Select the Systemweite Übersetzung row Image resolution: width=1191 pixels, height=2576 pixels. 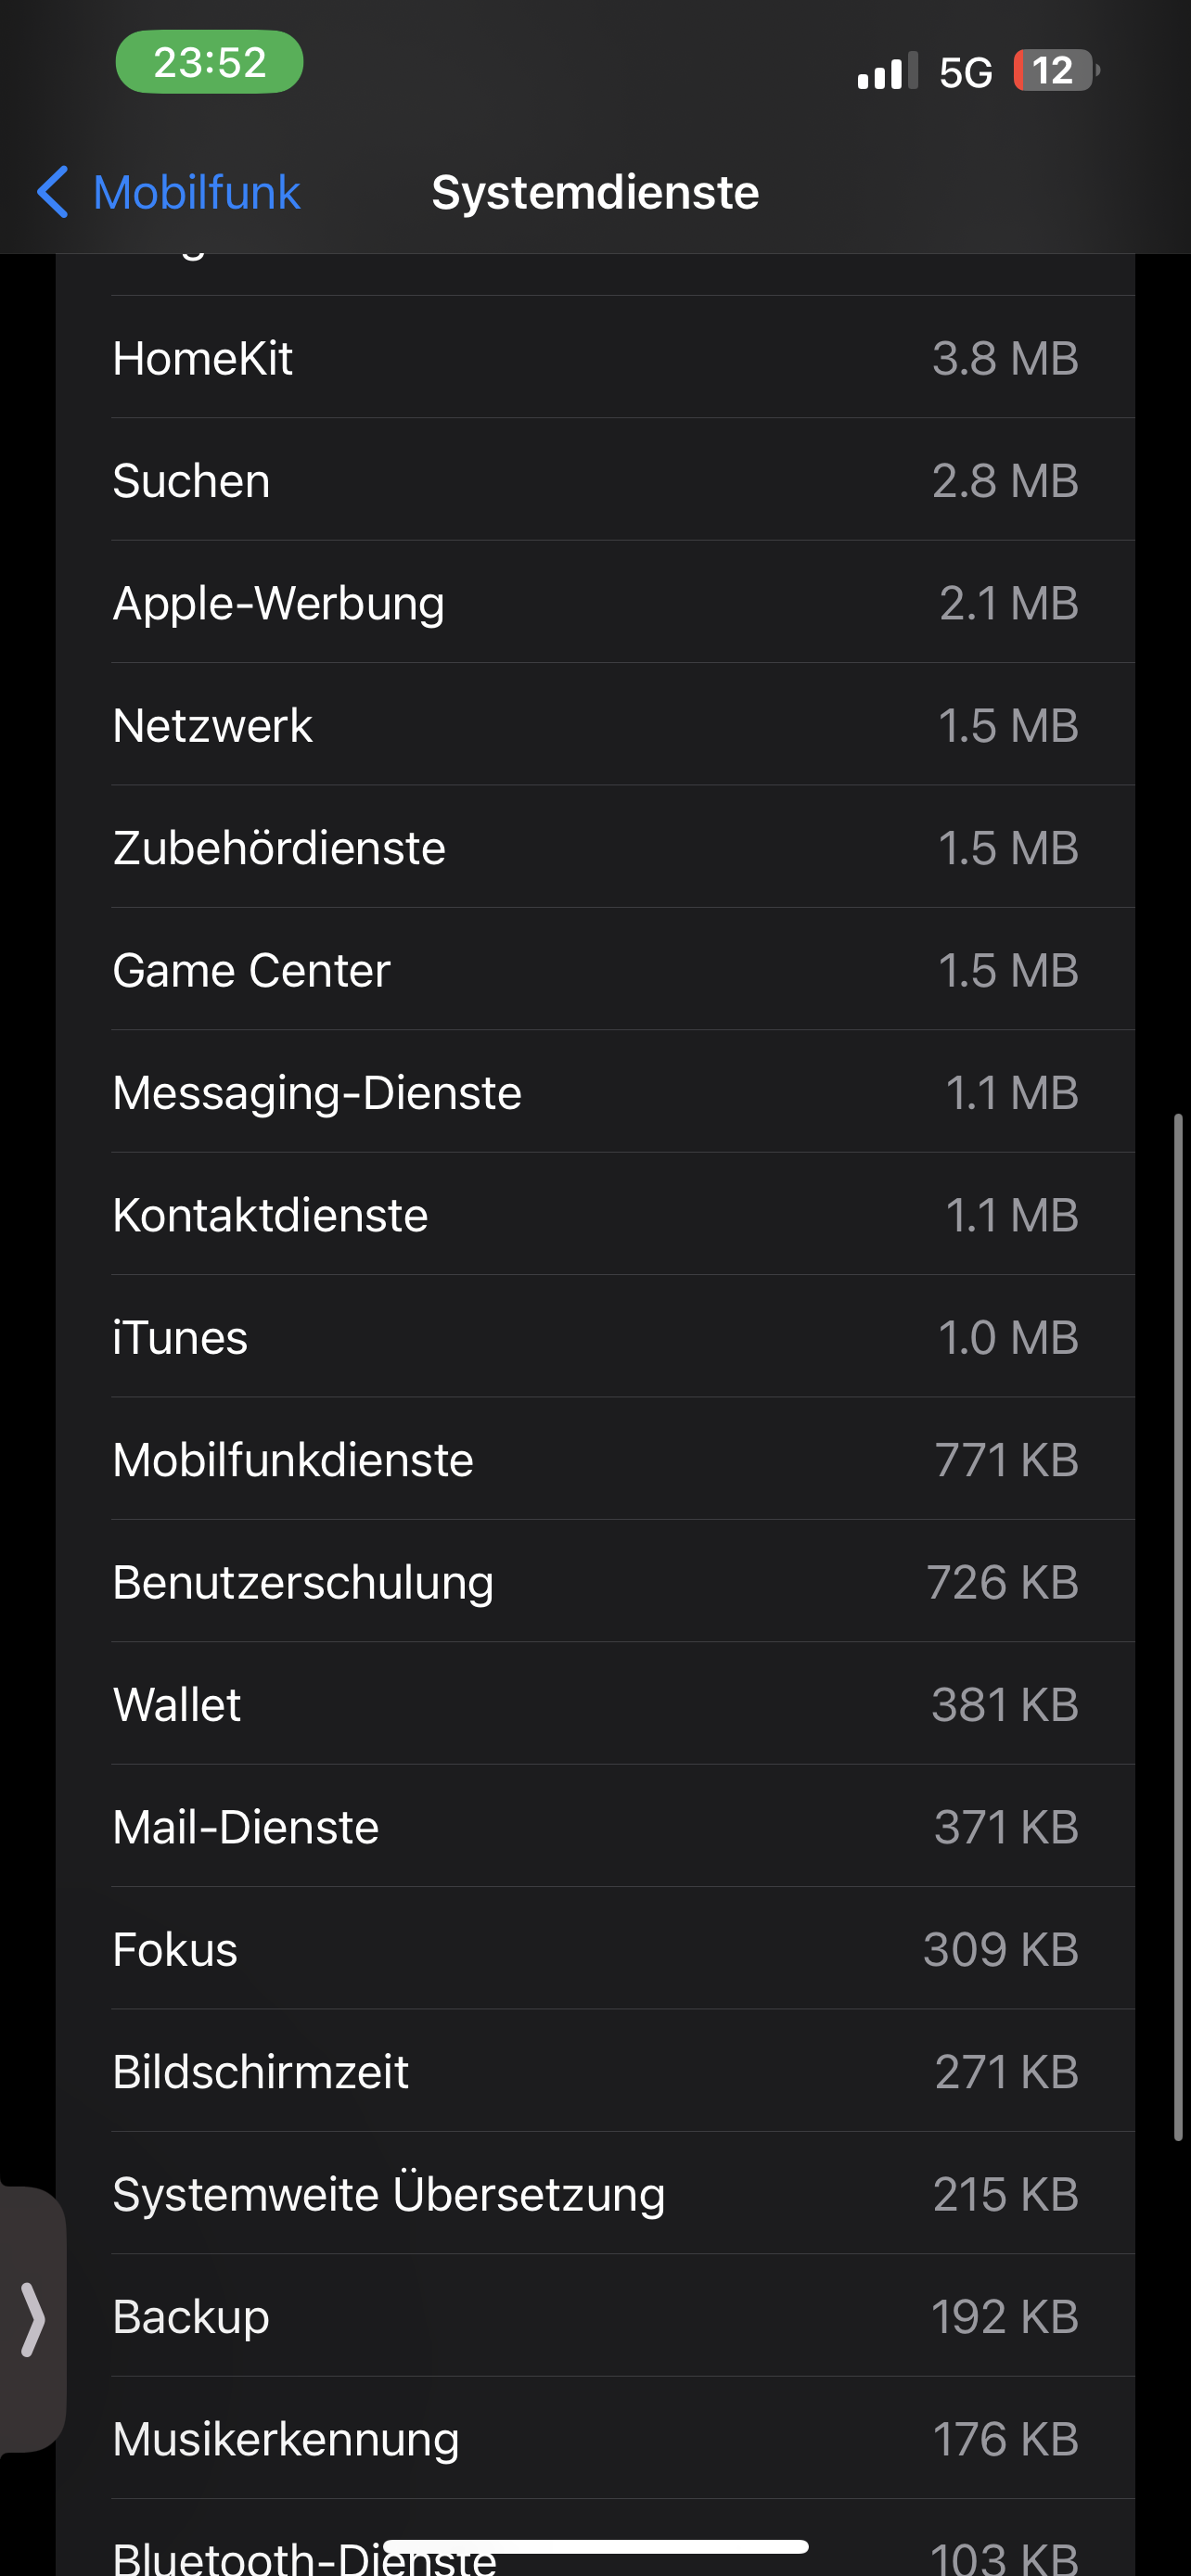pos(595,2195)
